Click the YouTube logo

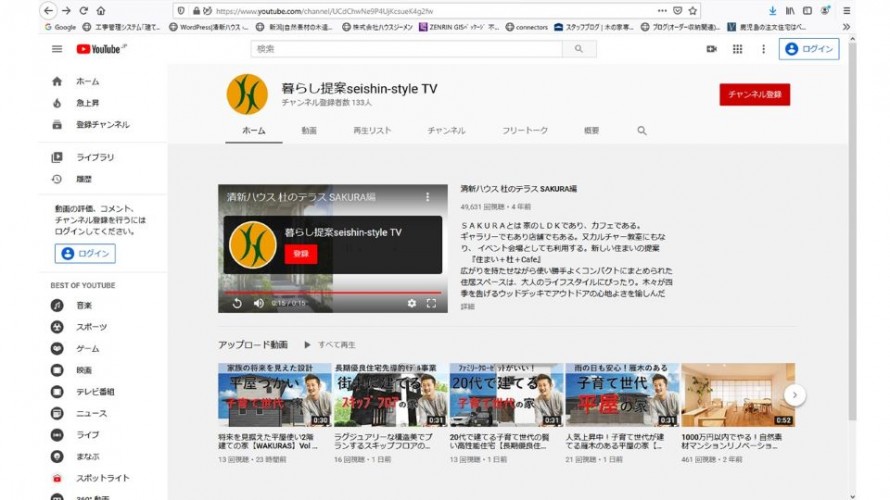click(101, 49)
